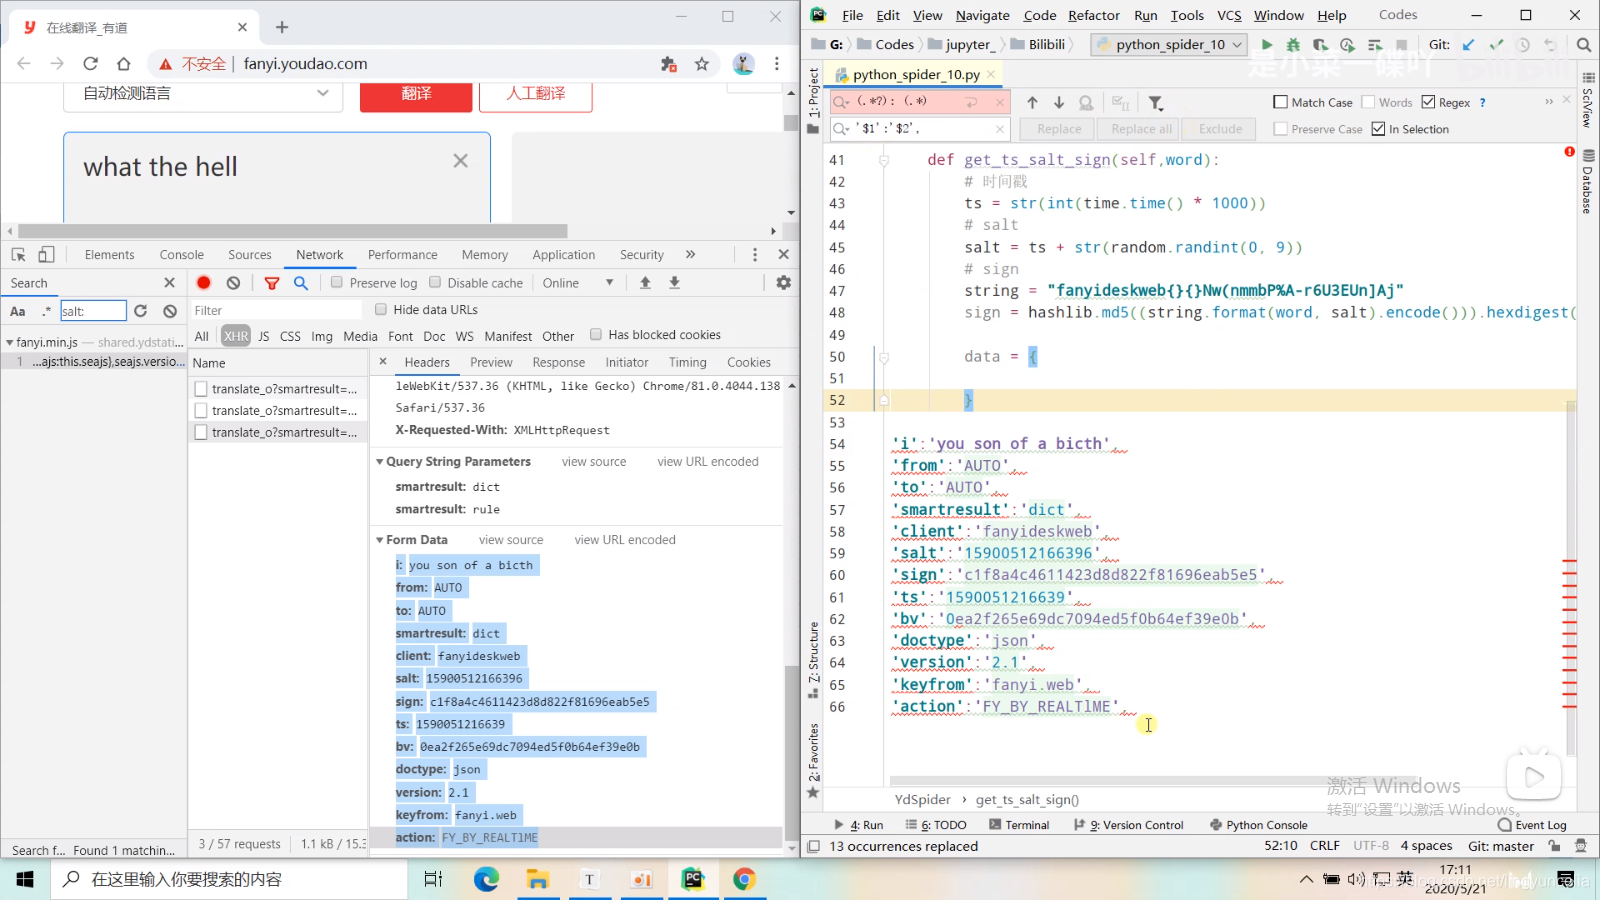
Task: Click view URL encoded for Query String Parameters
Action: 708,462
